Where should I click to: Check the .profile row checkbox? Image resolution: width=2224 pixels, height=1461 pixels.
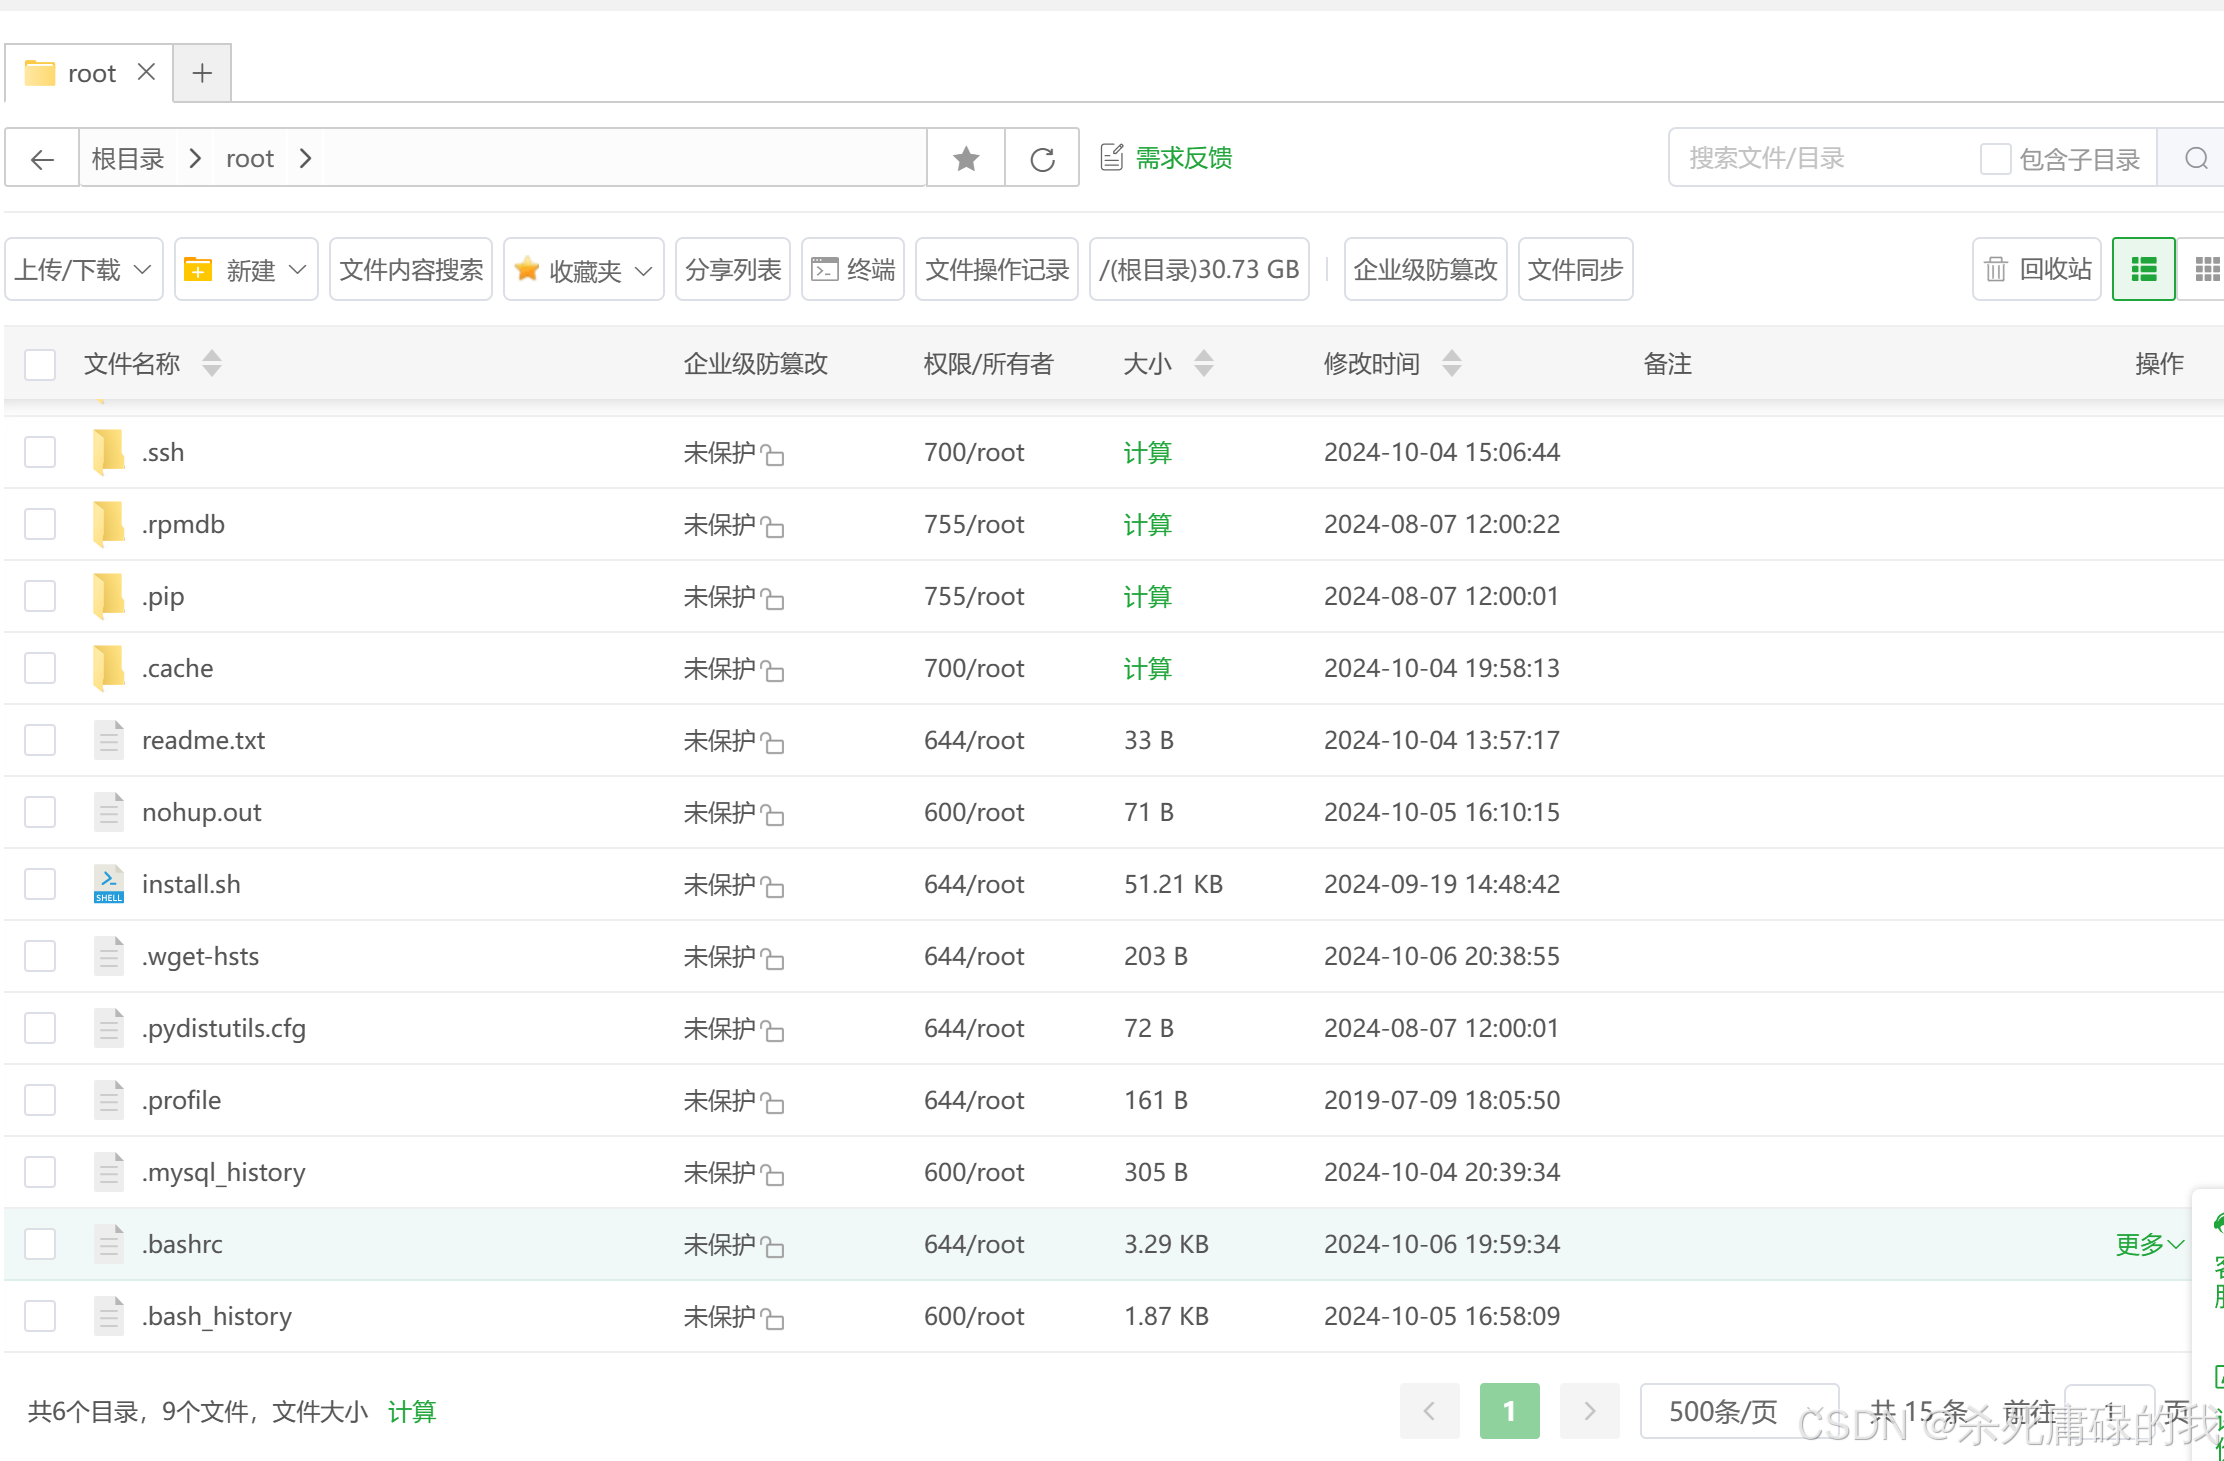(40, 1100)
